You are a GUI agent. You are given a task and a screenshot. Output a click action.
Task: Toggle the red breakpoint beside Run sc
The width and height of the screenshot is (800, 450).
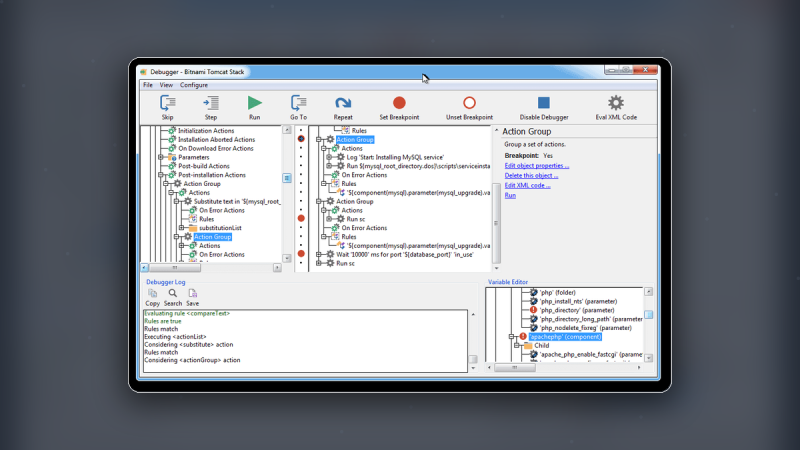(x=301, y=218)
